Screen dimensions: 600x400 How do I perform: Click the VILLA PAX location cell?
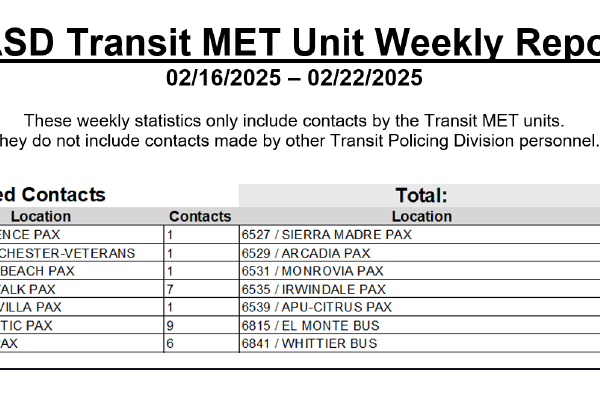[x=31, y=307]
